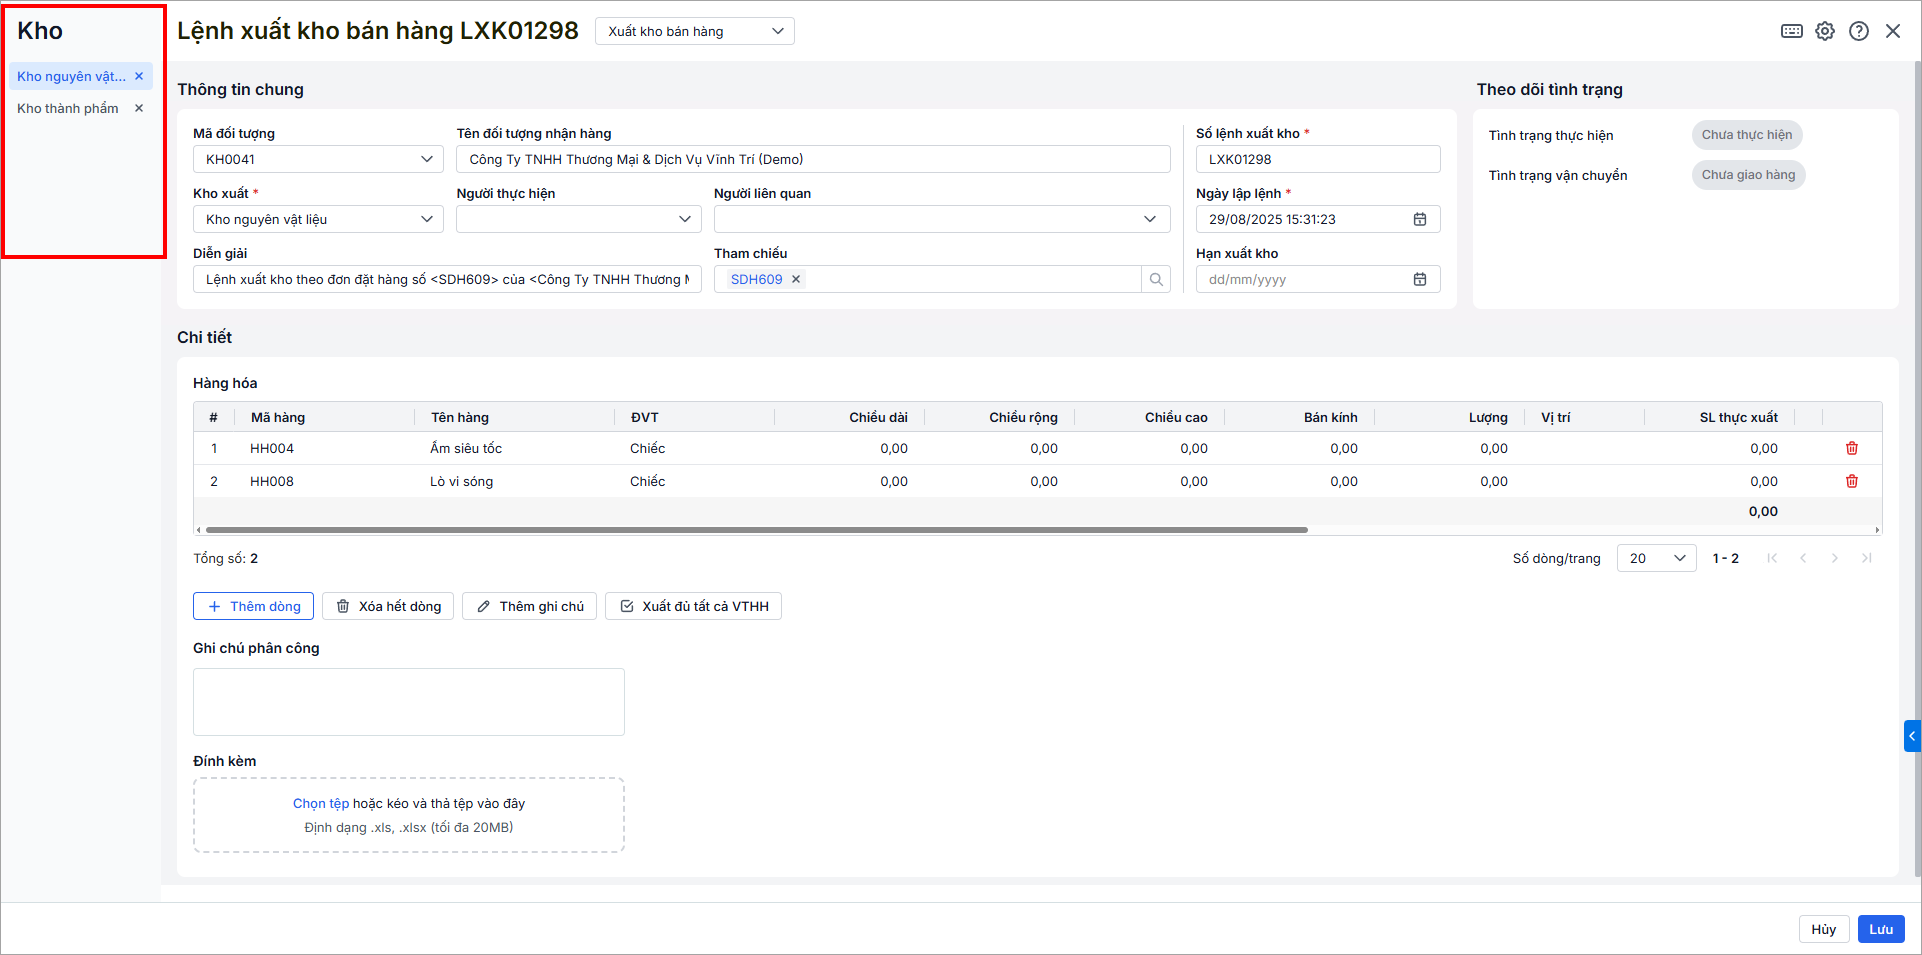This screenshot has width=1922, height=955.
Task: Open calendar for Hạn xuất kho
Action: [x=1419, y=279]
